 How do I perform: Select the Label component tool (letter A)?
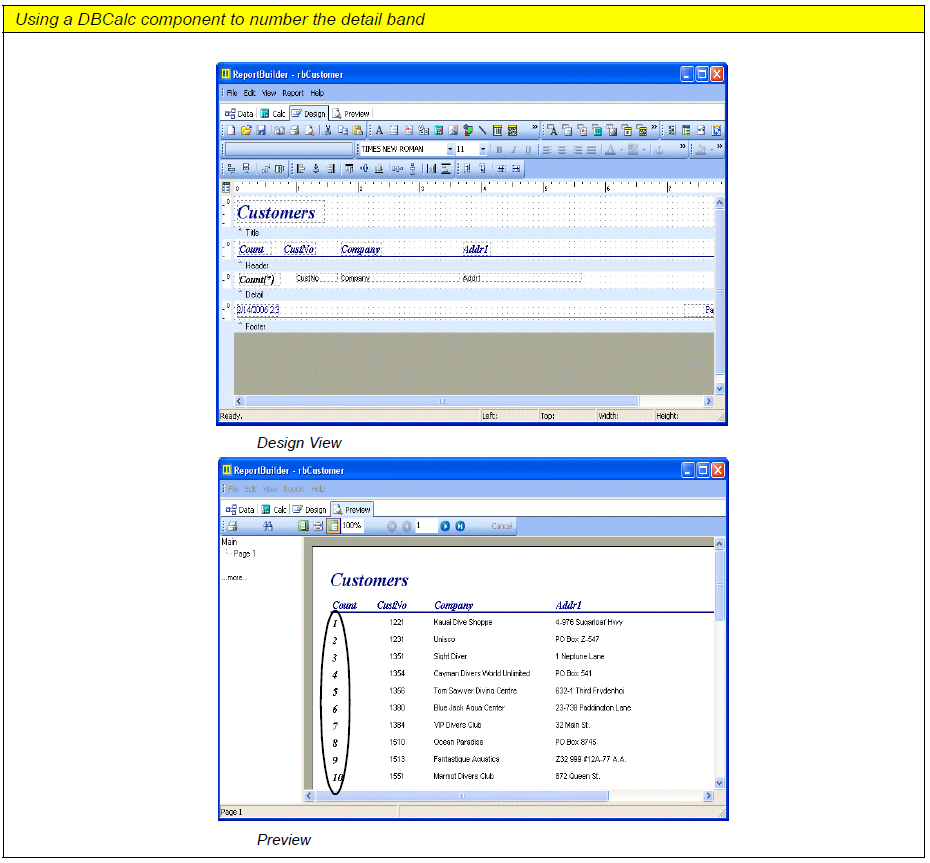pyautogui.click(x=379, y=130)
